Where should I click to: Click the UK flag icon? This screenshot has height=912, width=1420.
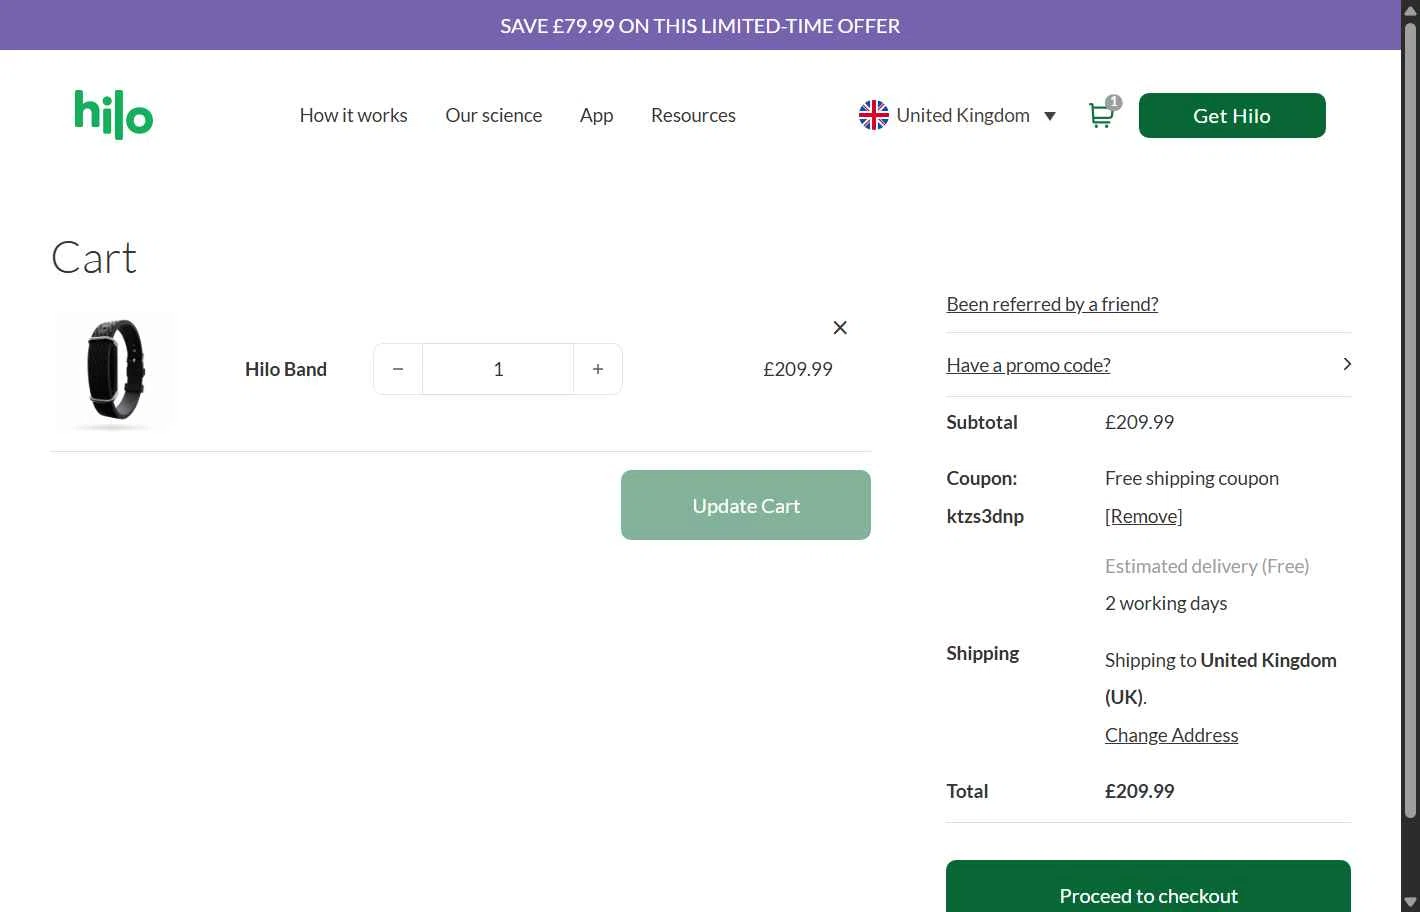click(873, 115)
